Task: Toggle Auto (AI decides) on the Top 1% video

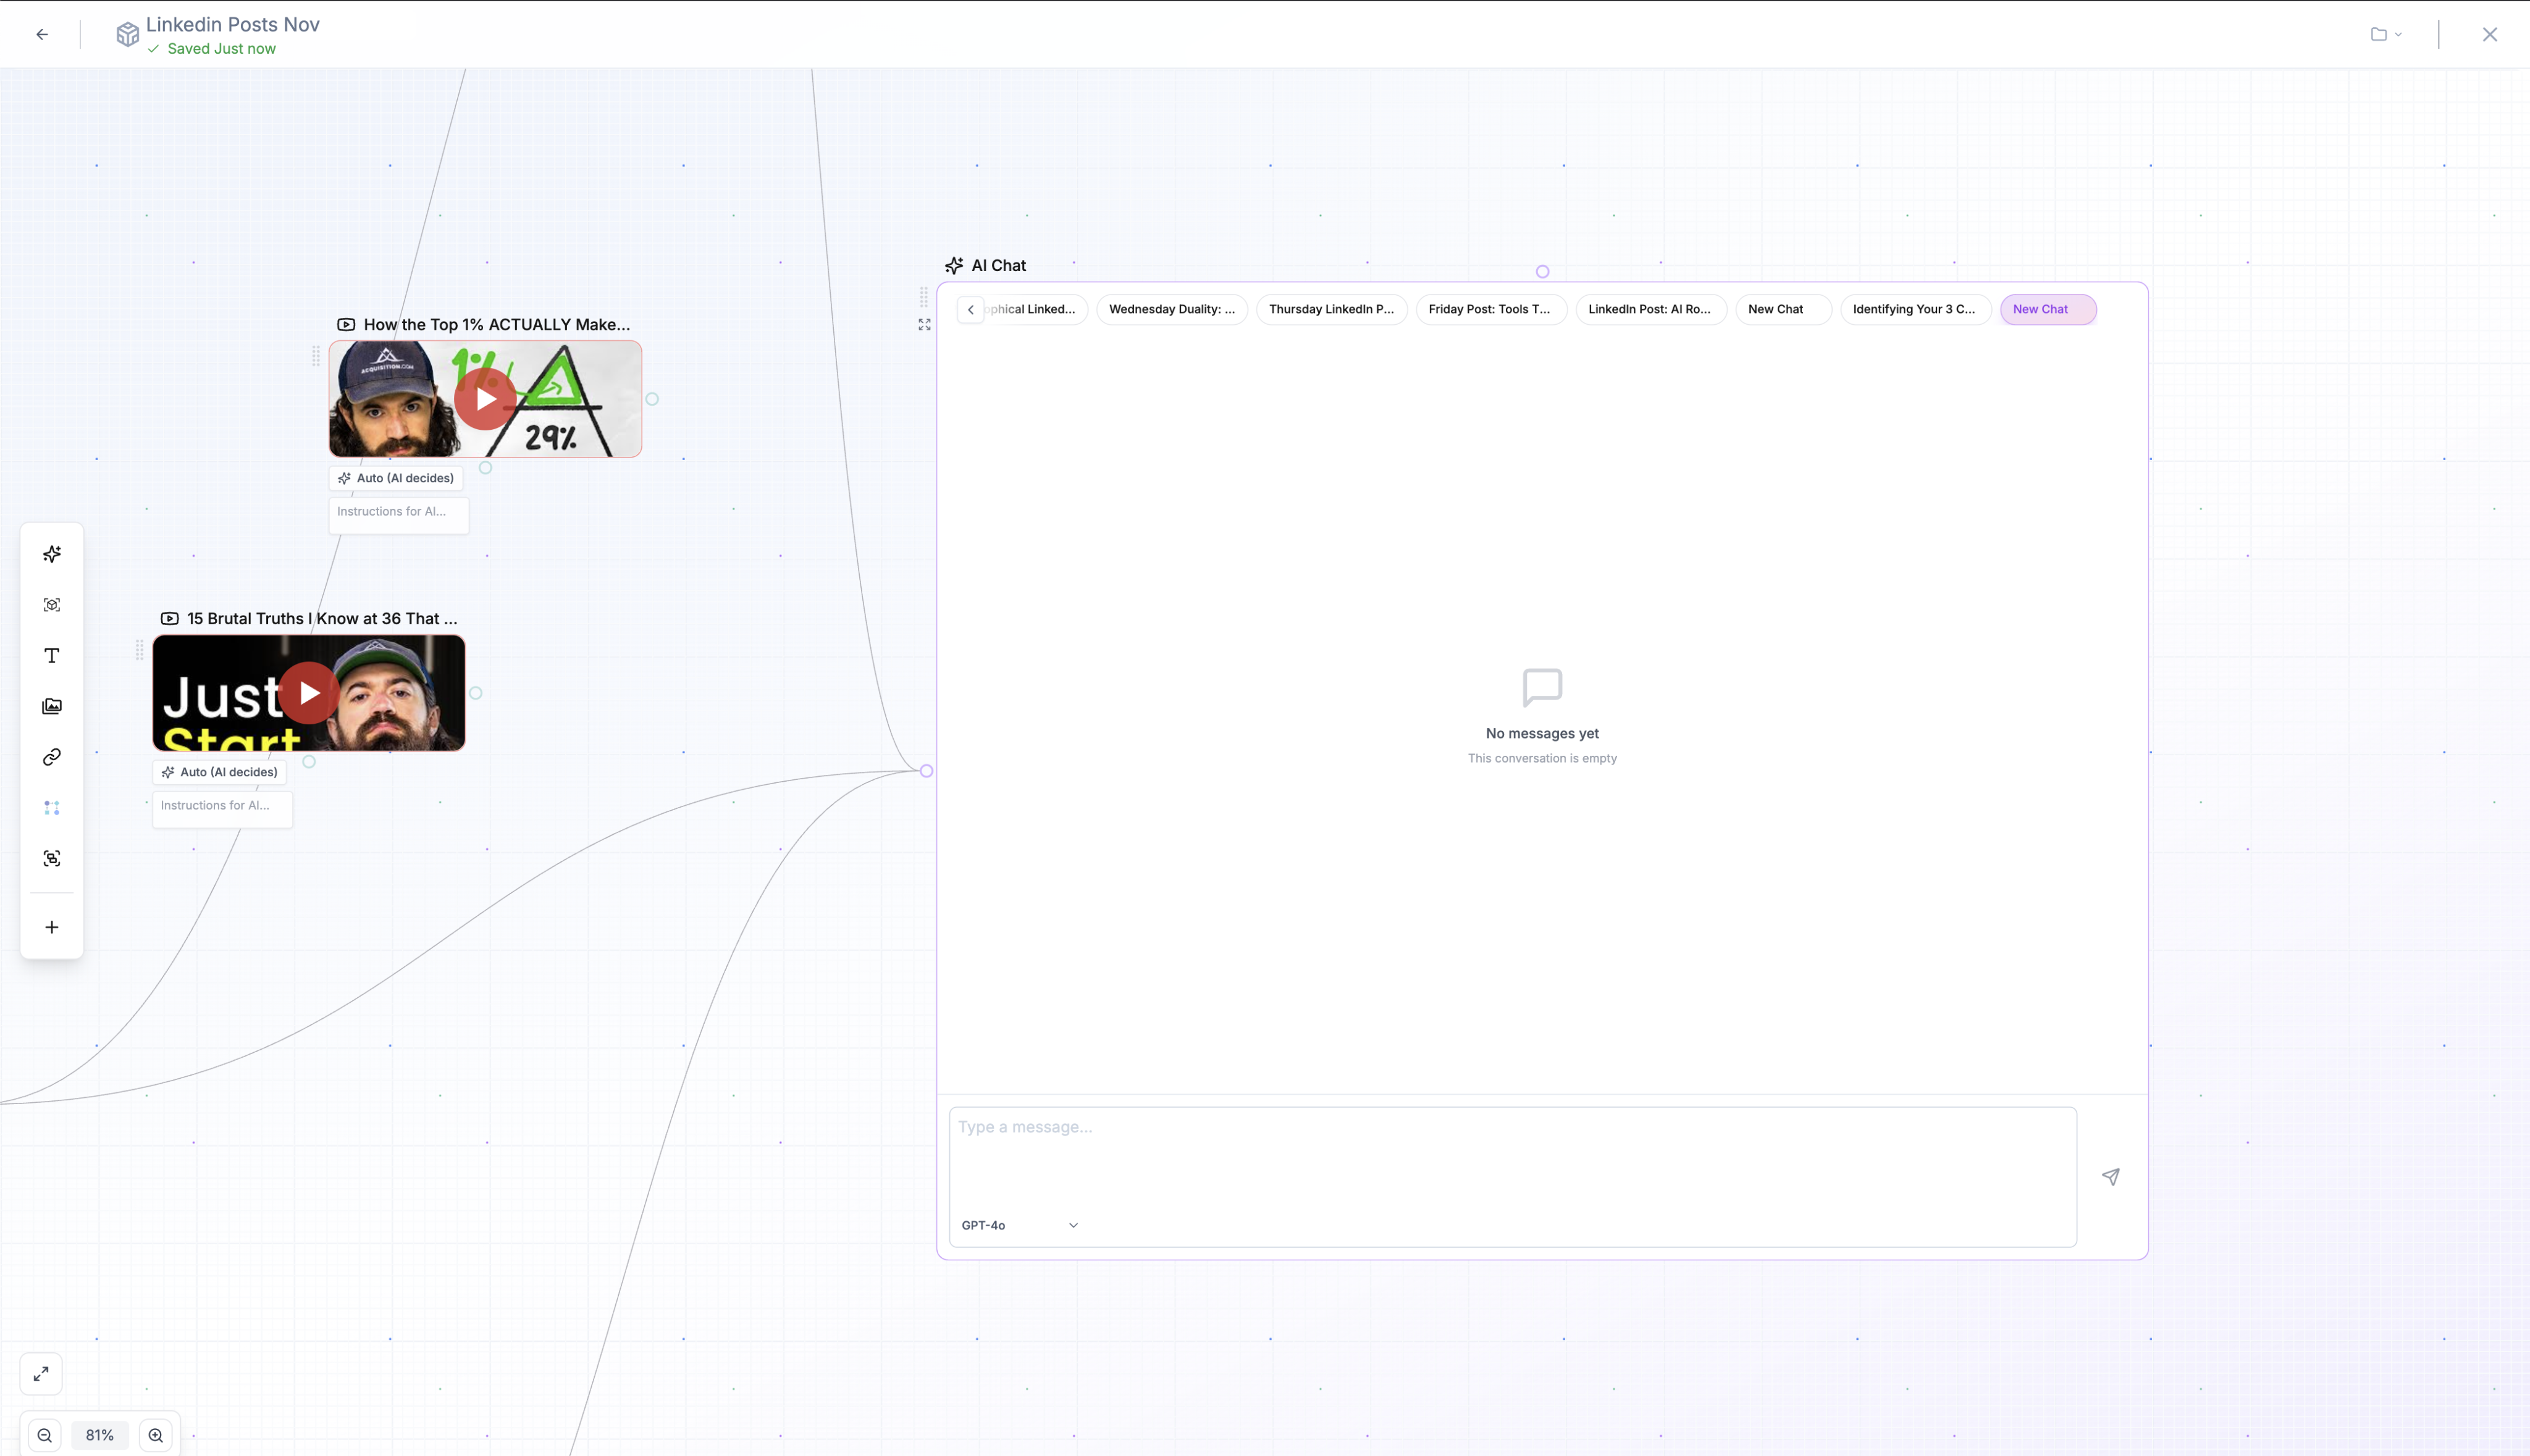Action: (x=396, y=478)
